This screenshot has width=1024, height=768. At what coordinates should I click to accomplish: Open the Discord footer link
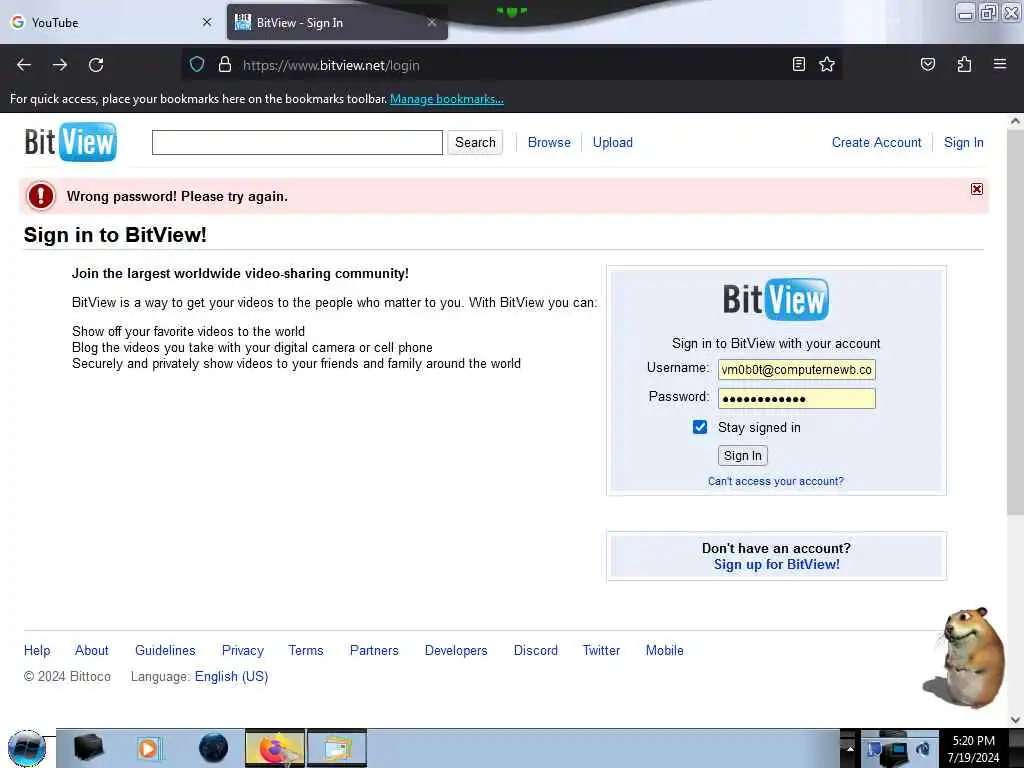(x=536, y=650)
